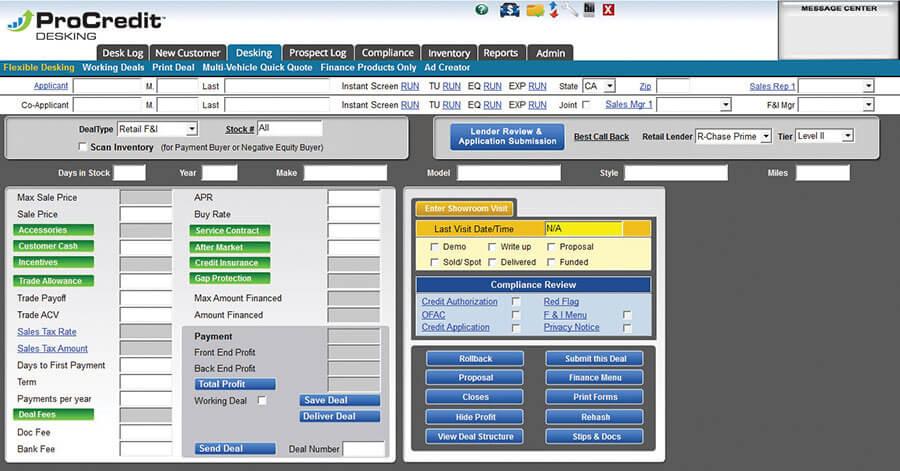Click the blue car dollar icon

tap(509, 10)
